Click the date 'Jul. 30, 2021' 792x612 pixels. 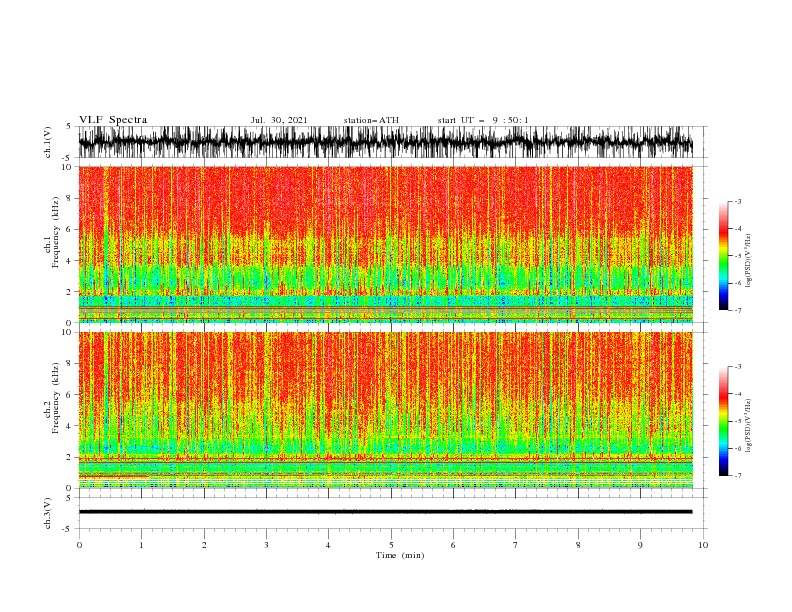[x=279, y=120]
